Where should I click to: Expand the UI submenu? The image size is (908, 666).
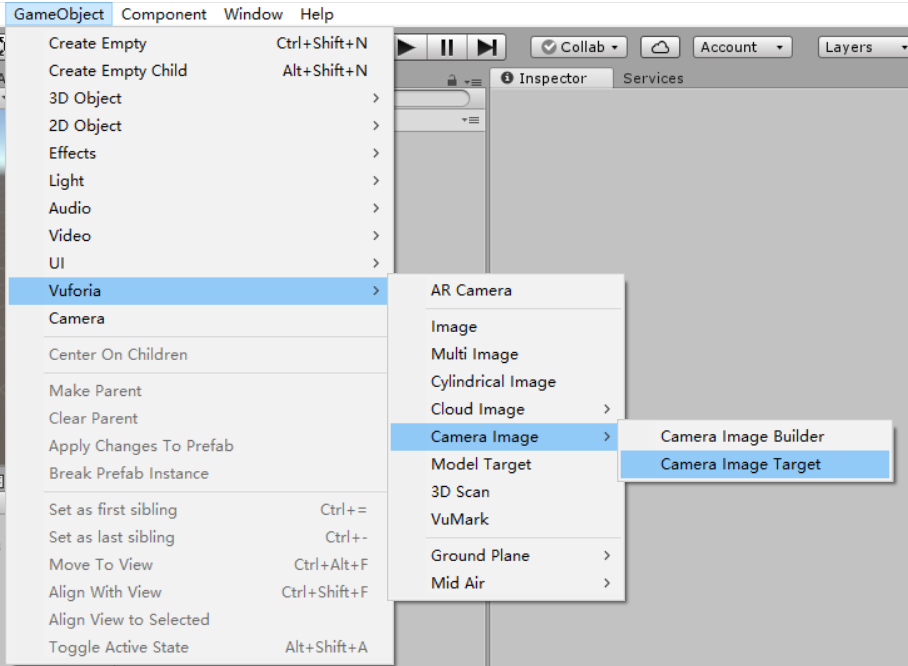coord(198,264)
